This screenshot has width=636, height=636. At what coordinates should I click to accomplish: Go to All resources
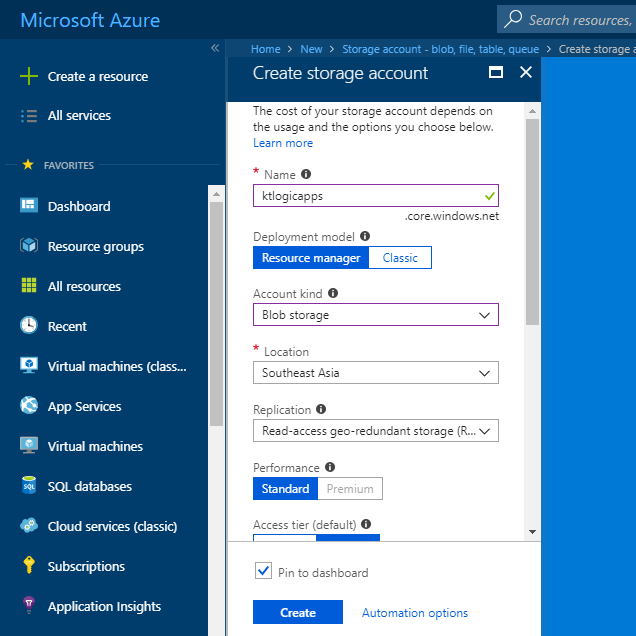[84, 286]
